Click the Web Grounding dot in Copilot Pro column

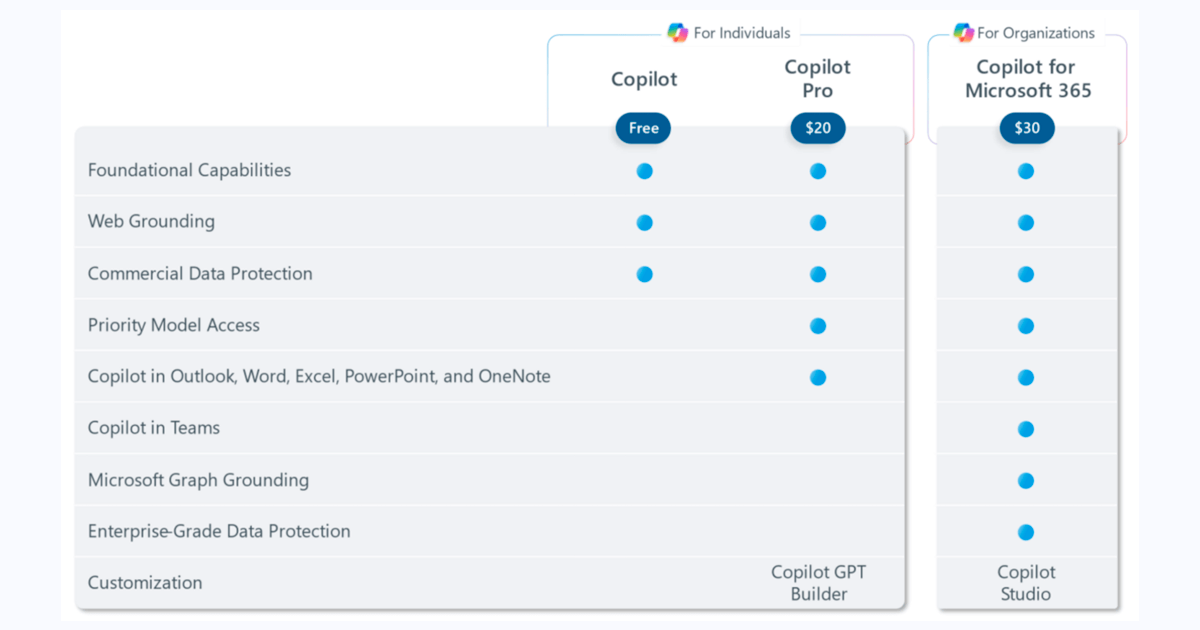pyautogui.click(x=818, y=222)
